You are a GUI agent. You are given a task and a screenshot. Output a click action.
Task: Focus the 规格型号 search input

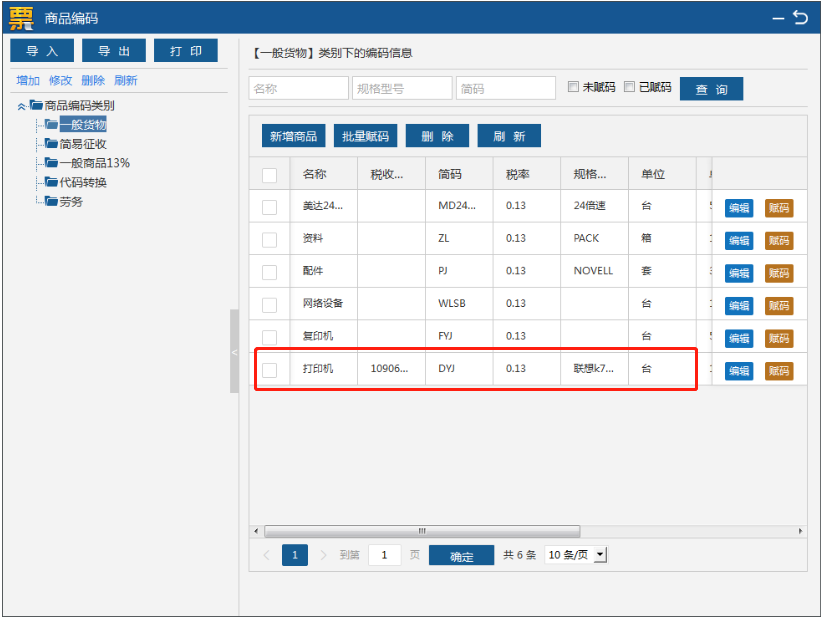[402, 88]
